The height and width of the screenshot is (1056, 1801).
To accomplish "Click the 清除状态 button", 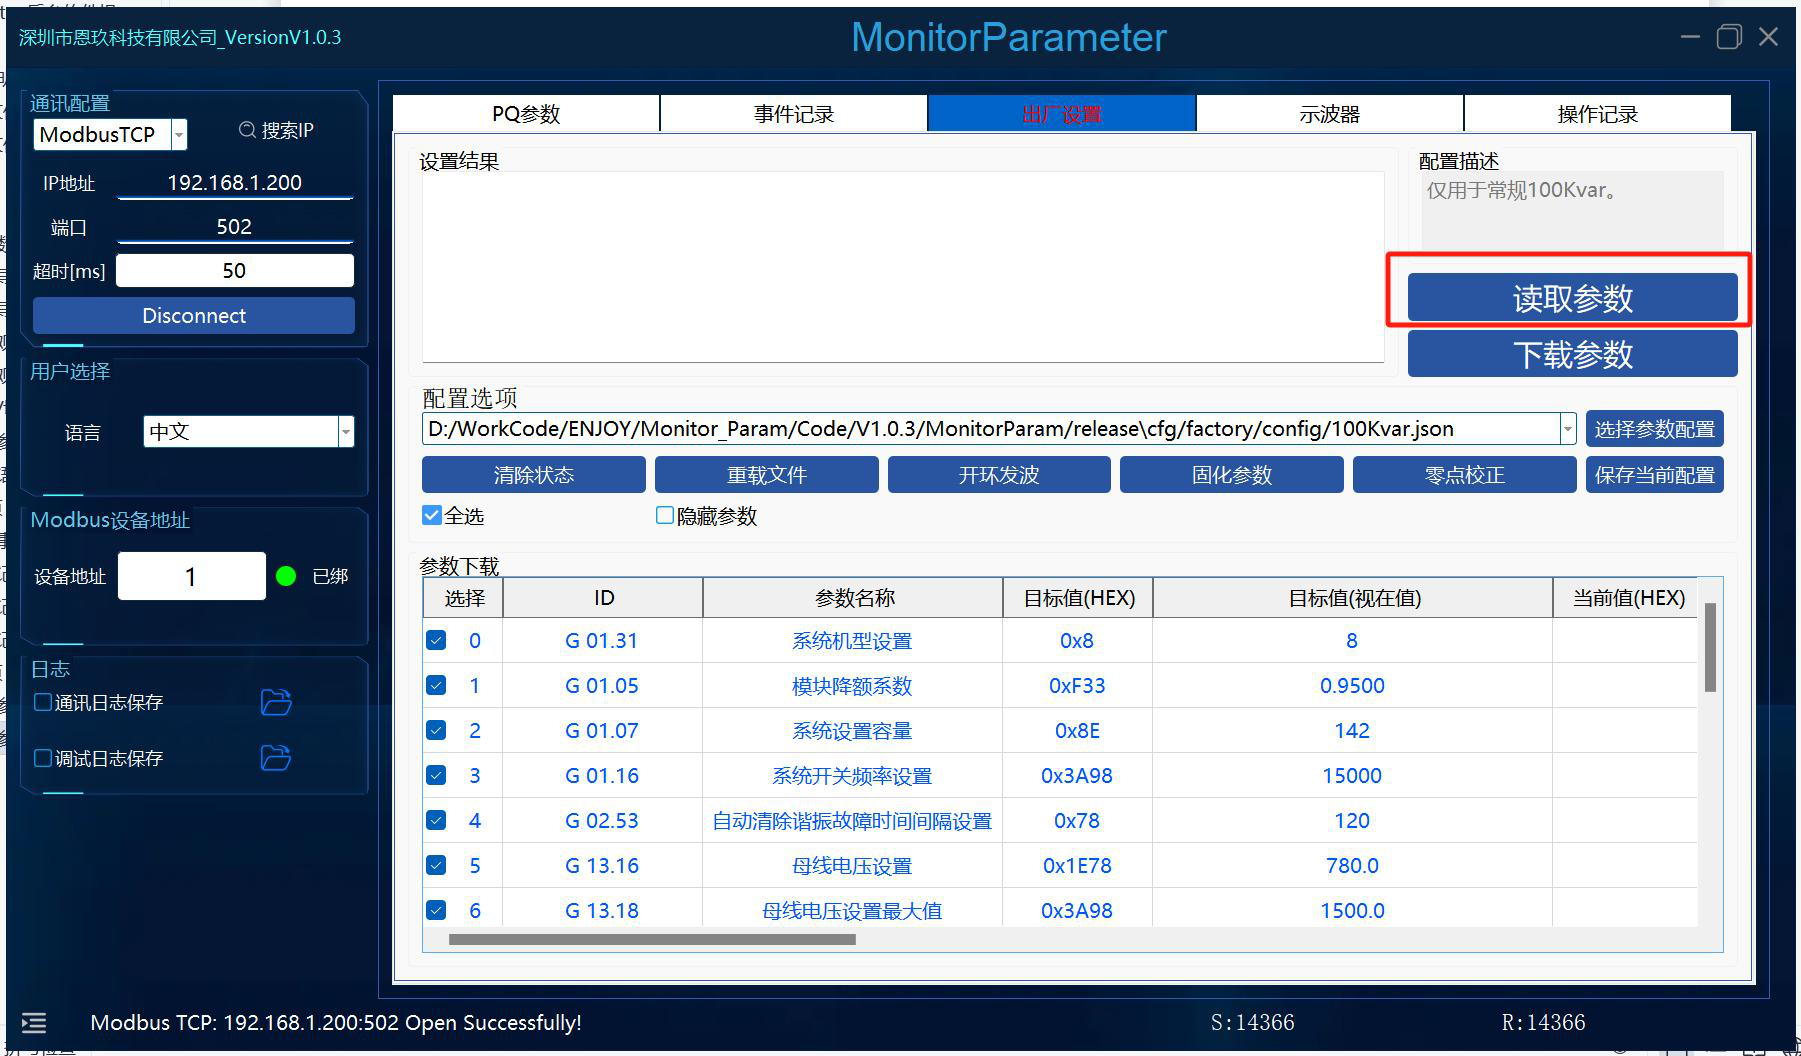I will coord(534,475).
